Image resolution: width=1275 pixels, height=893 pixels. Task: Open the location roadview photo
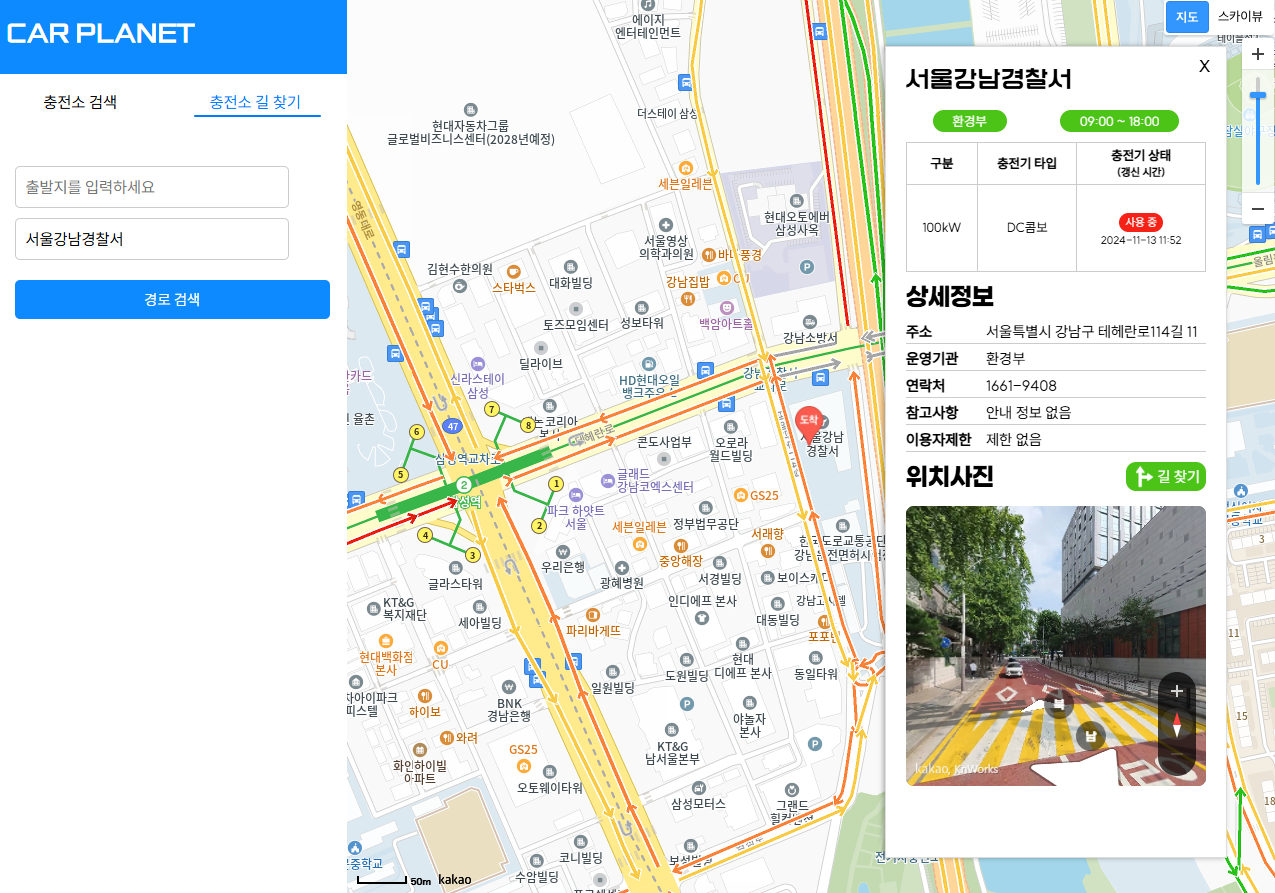tap(1055, 646)
